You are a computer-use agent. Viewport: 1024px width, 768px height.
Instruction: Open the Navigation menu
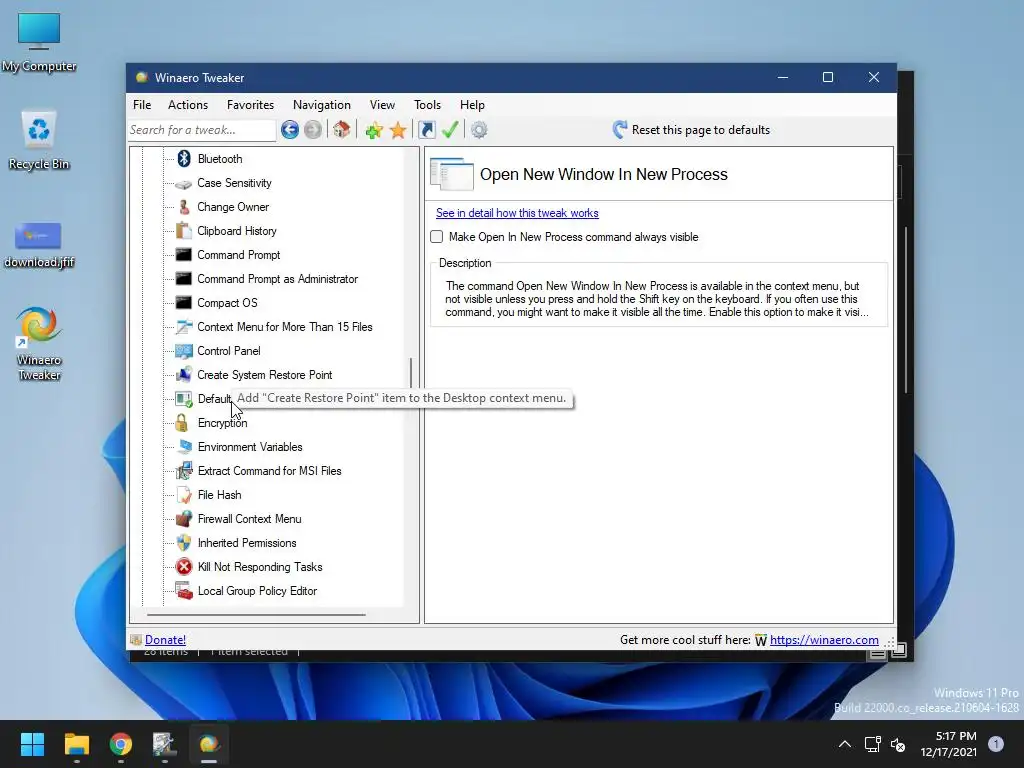tap(321, 105)
